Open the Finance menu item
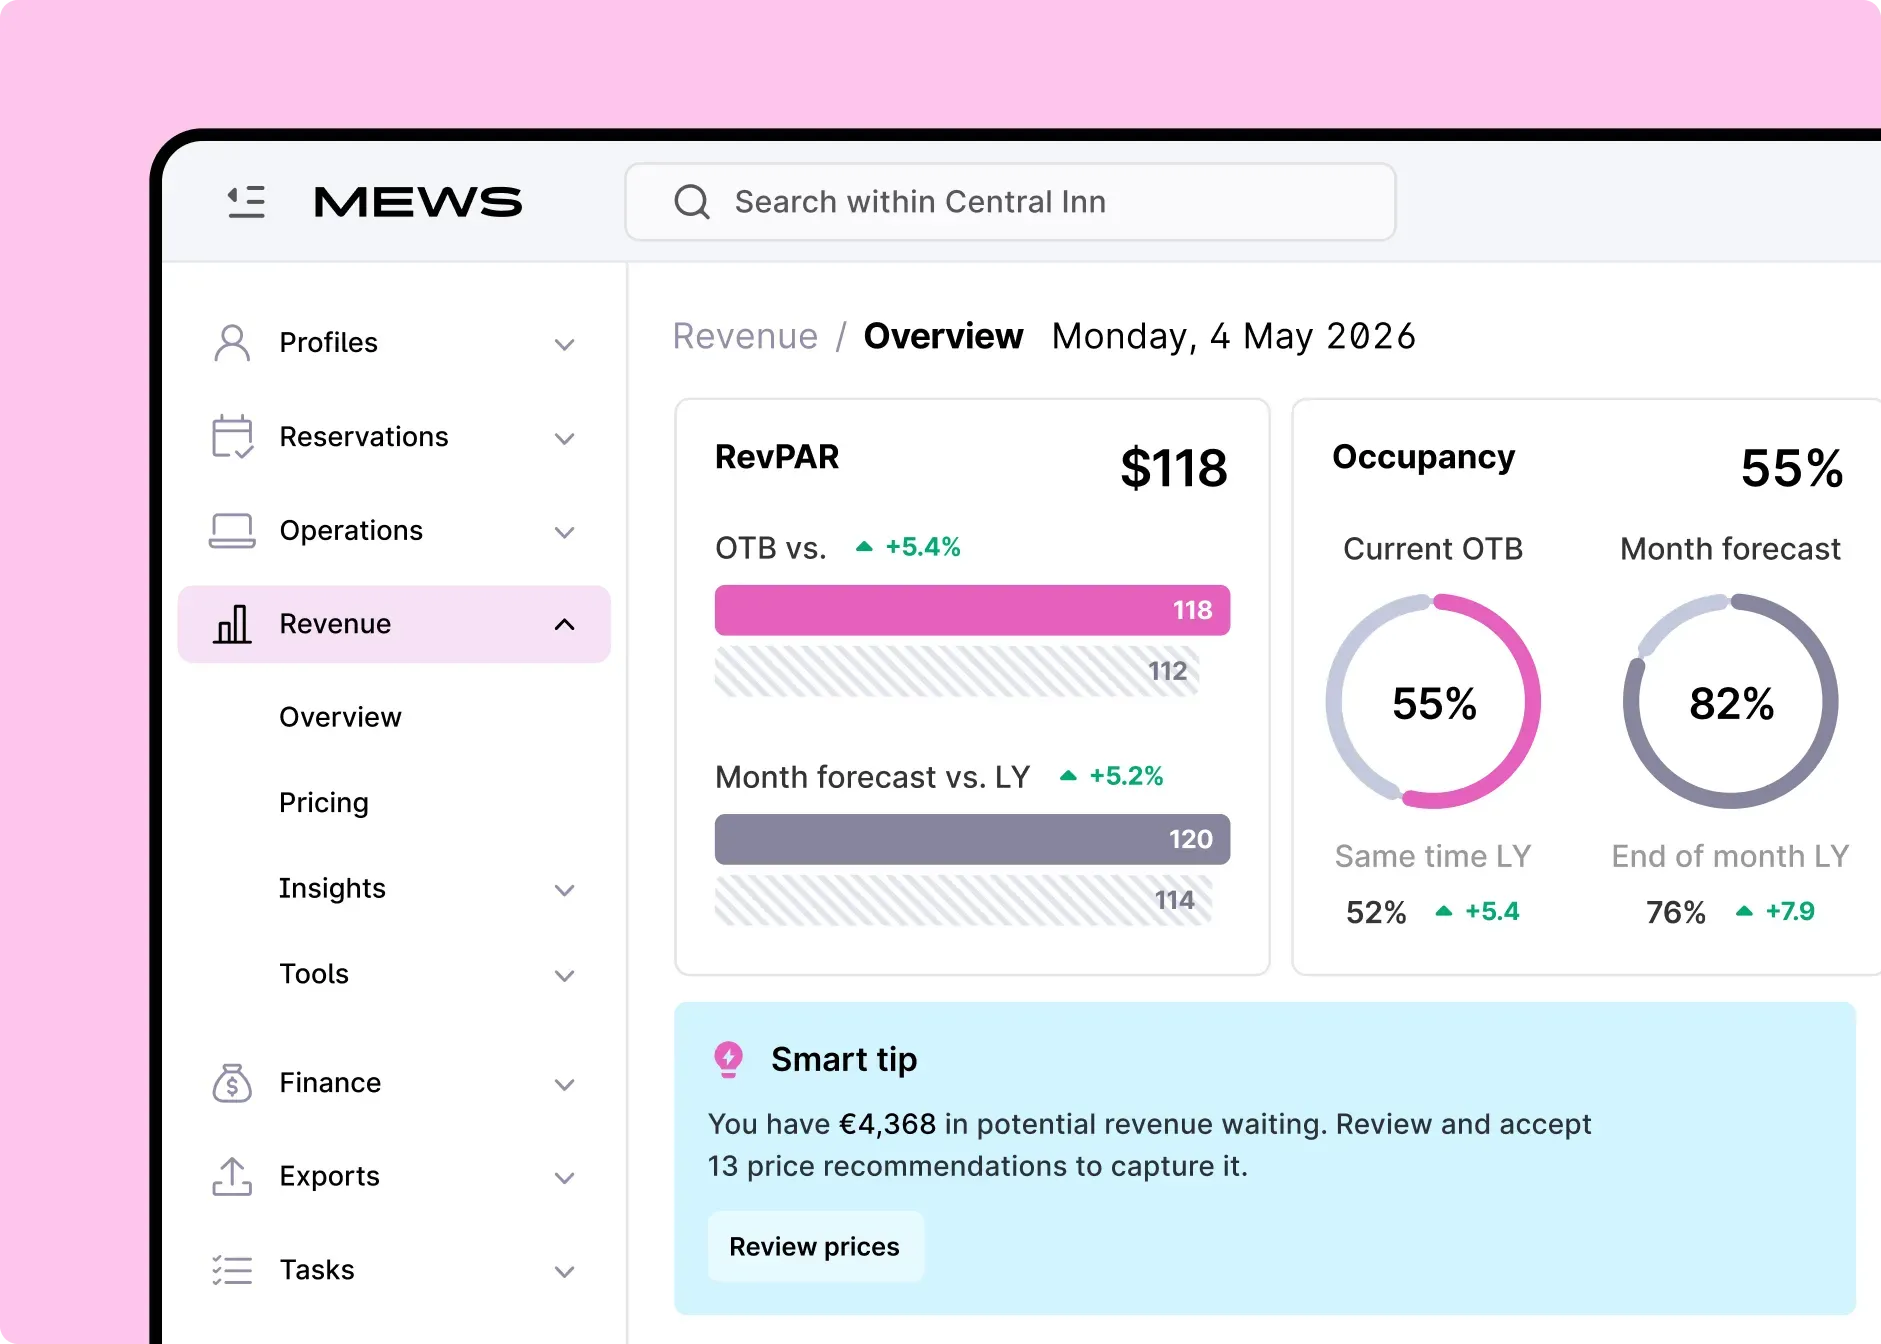 click(x=394, y=1083)
